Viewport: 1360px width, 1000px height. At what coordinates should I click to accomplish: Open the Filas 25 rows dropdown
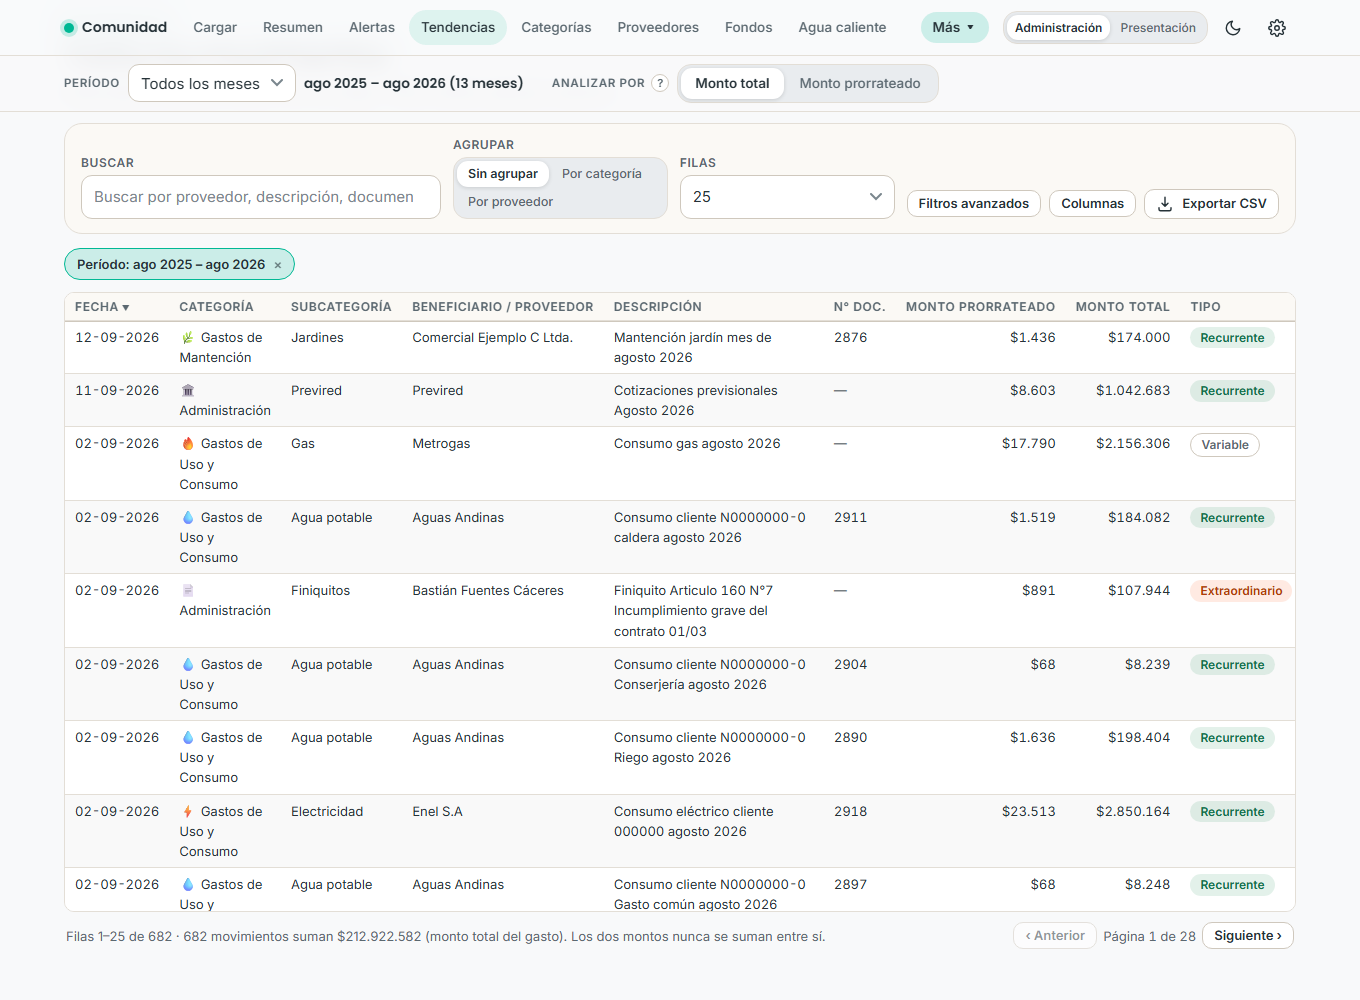[x=787, y=197]
